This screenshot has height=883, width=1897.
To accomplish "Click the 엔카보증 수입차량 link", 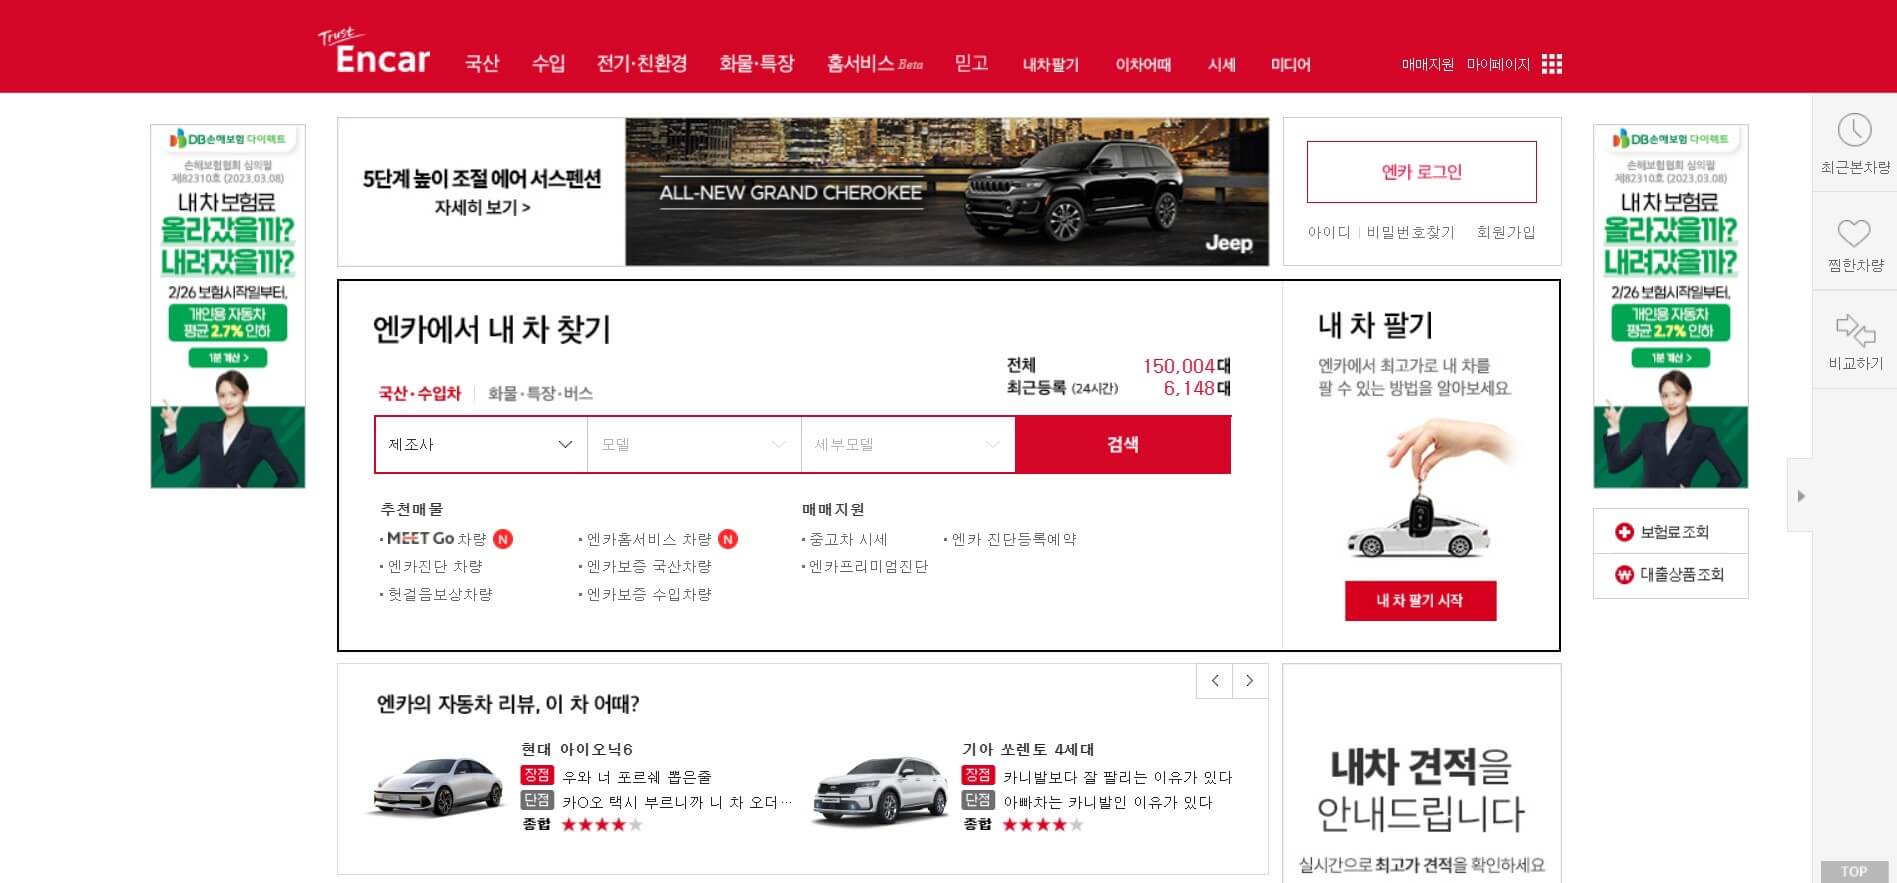I will coord(649,594).
